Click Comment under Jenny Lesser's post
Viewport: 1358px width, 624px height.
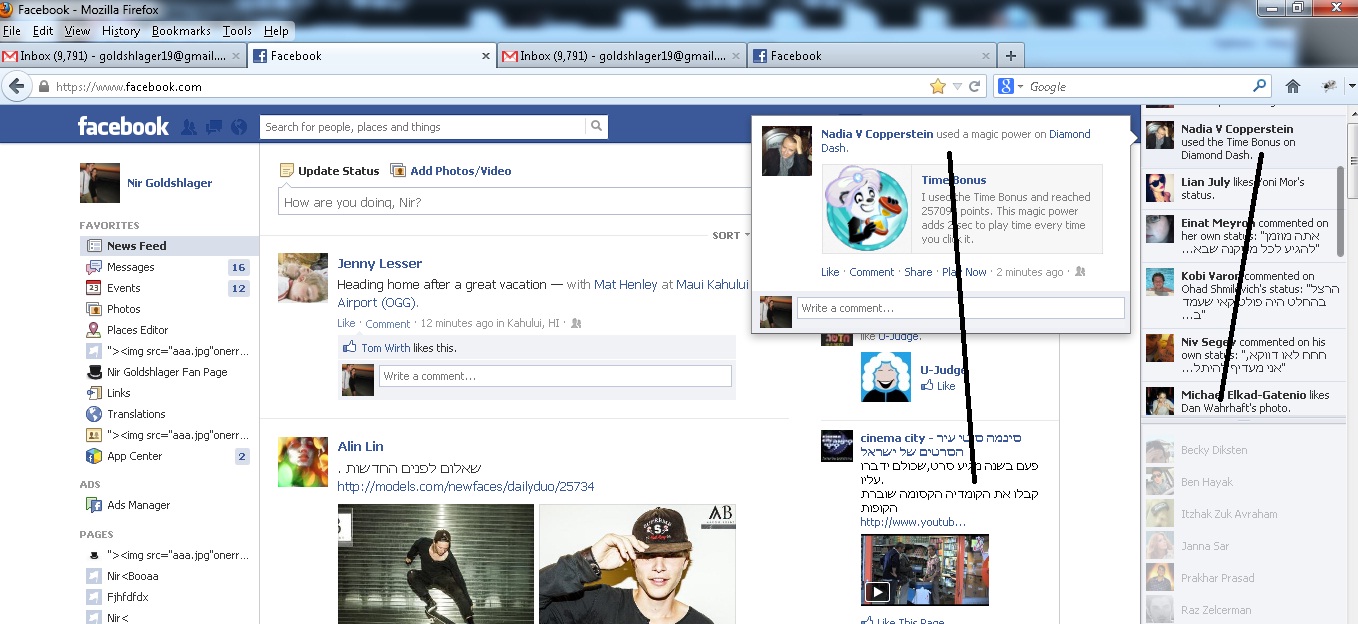[388, 324]
